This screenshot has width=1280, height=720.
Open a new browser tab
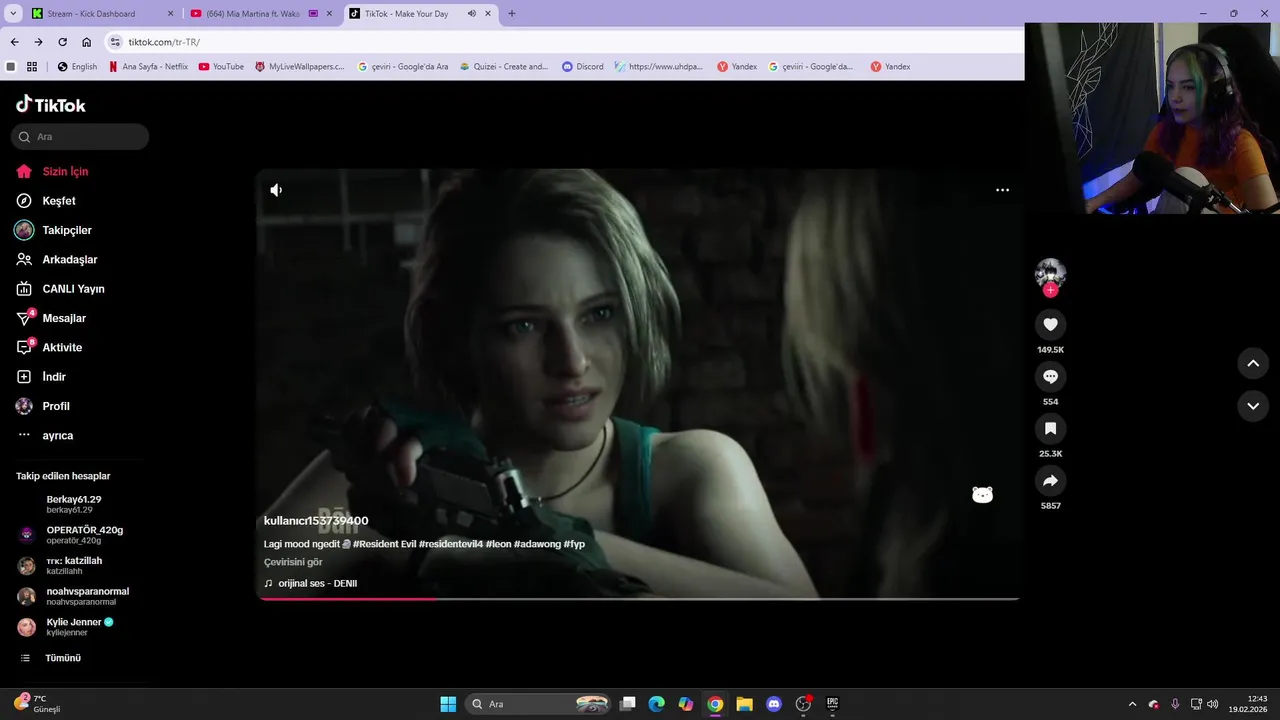pyautogui.click(x=512, y=14)
